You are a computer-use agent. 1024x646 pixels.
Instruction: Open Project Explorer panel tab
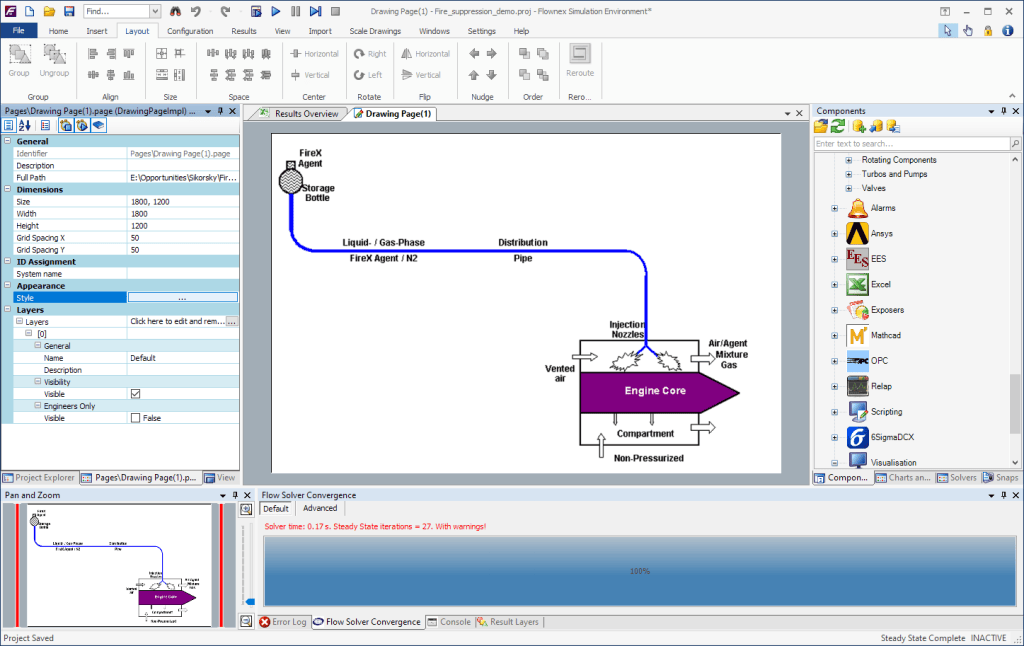click(39, 477)
